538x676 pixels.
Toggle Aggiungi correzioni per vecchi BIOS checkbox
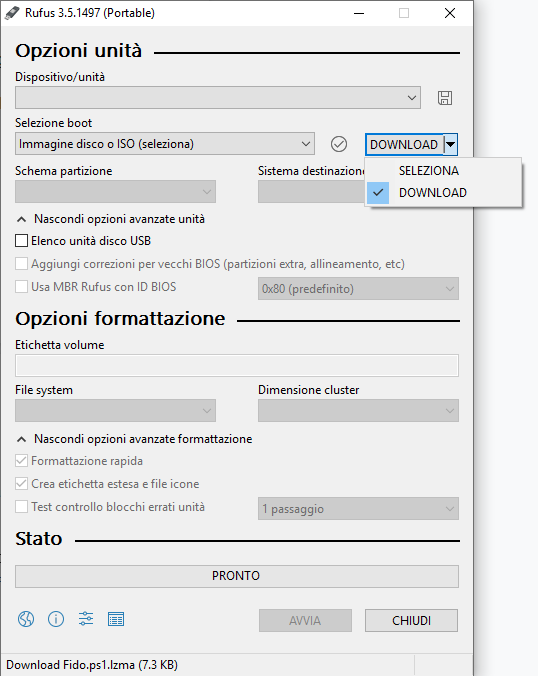tap(22, 263)
